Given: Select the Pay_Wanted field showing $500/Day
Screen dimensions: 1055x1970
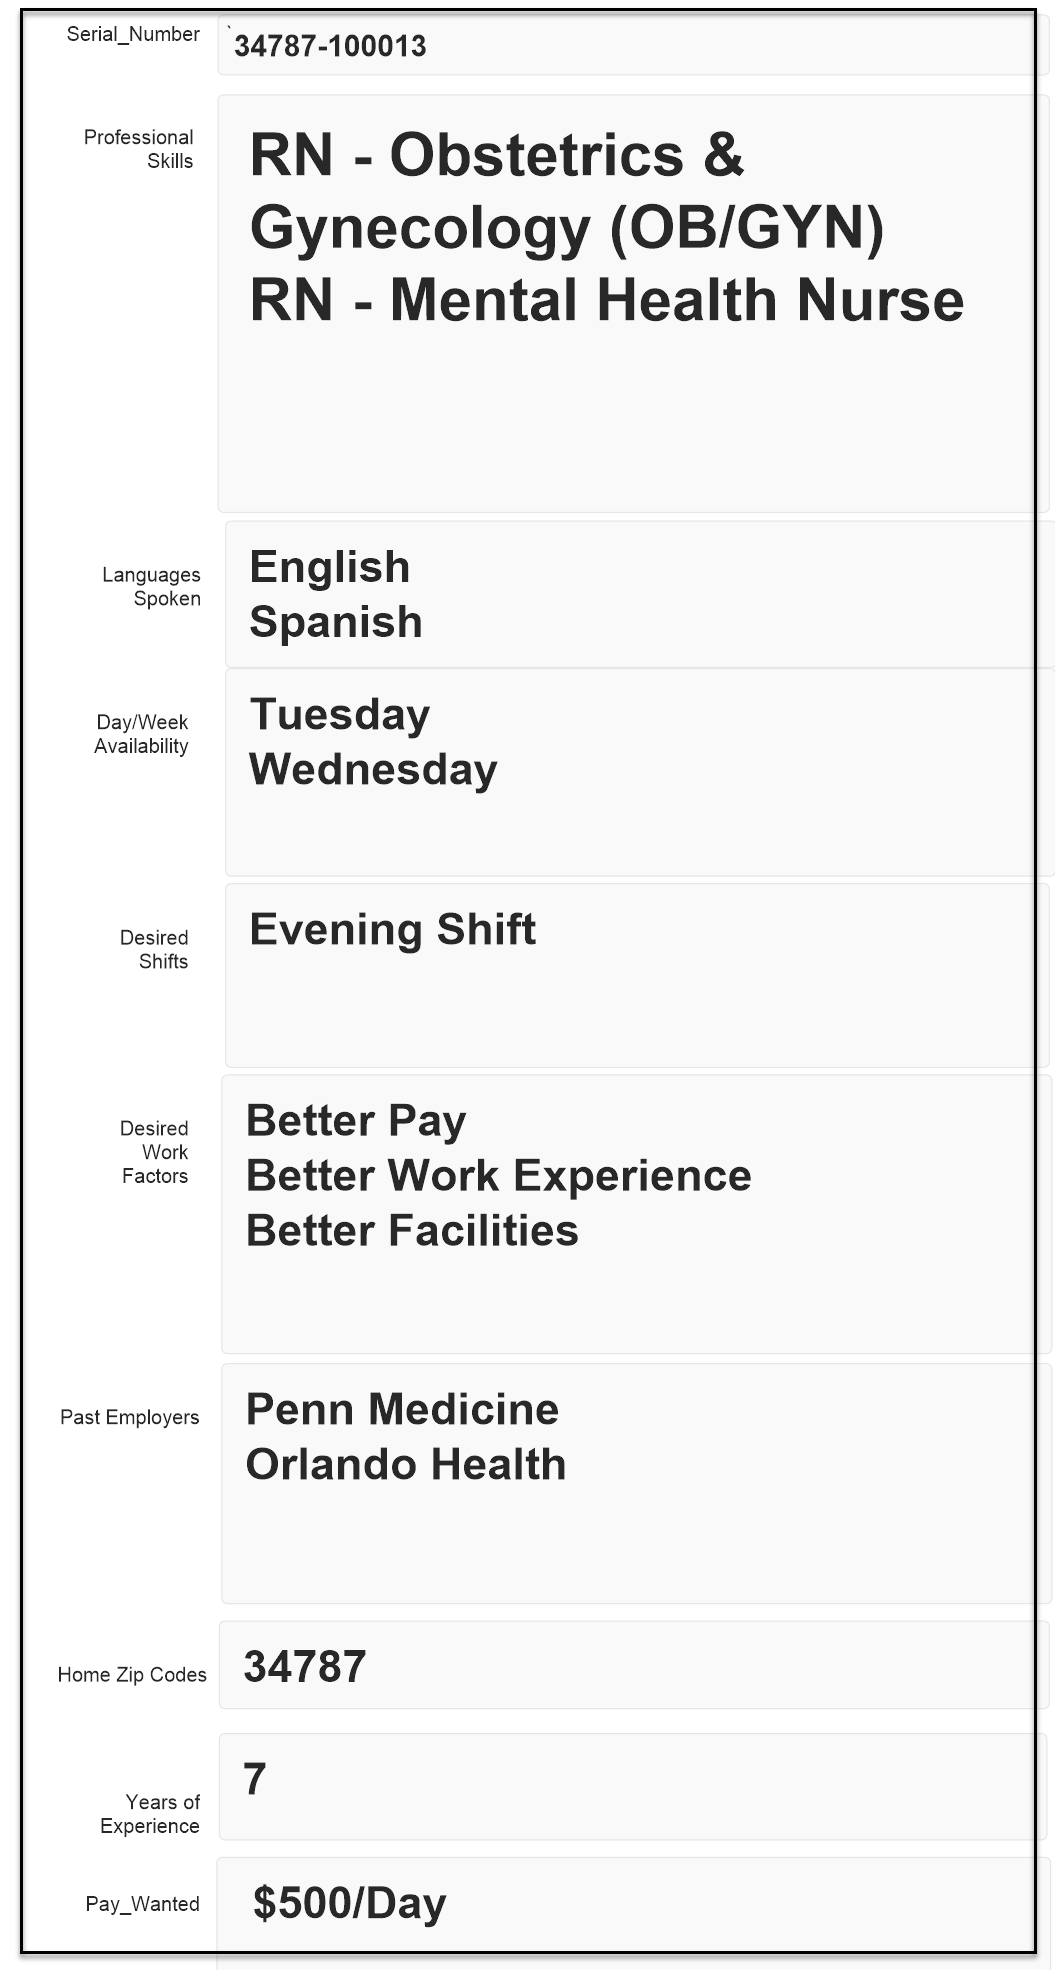Looking at the screenshot, I should tap(625, 1903).
